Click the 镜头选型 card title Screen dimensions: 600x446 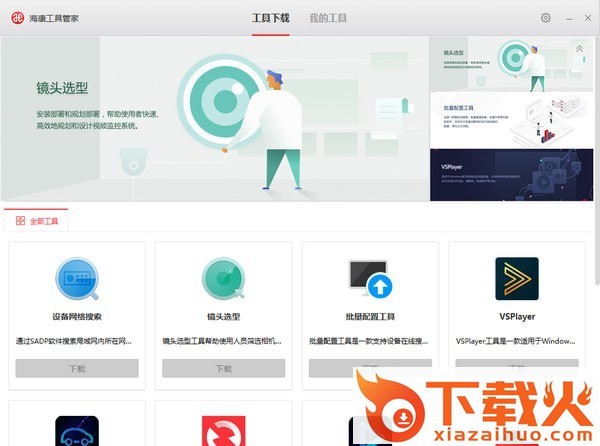tap(223, 317)
